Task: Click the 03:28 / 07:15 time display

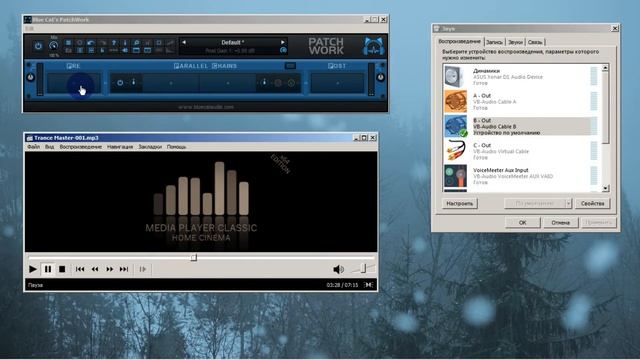Action: click(342, 285)
